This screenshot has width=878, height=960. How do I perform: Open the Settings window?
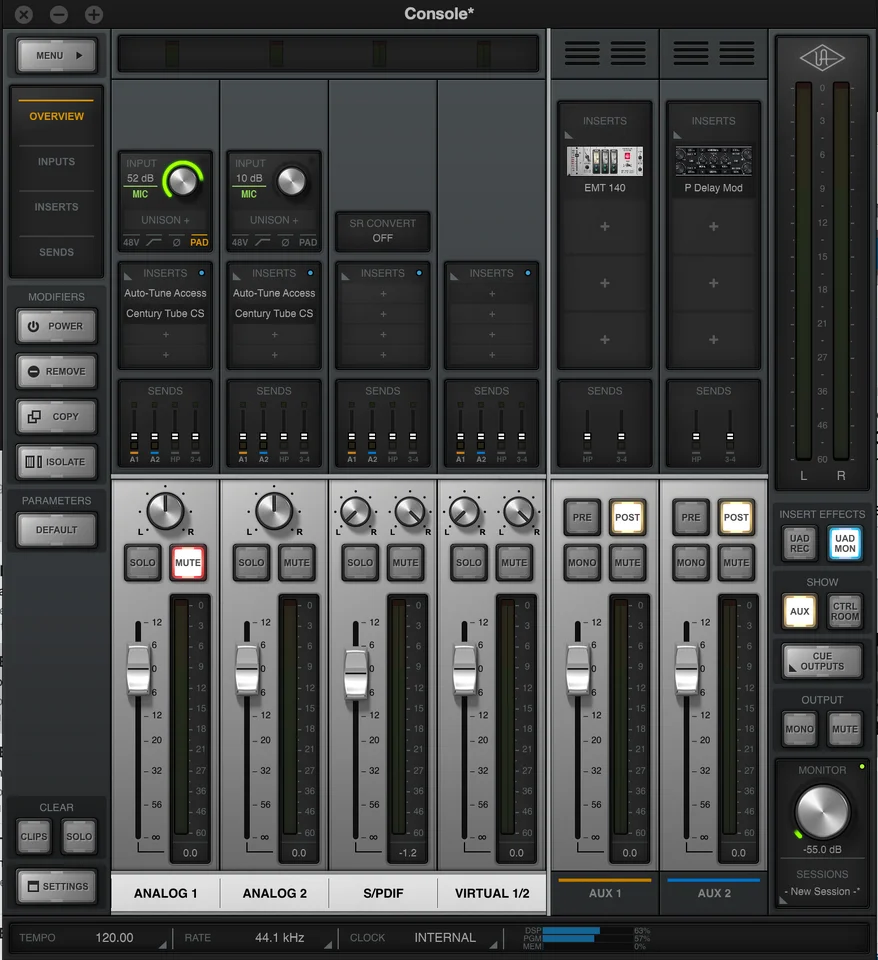point(57,886)
